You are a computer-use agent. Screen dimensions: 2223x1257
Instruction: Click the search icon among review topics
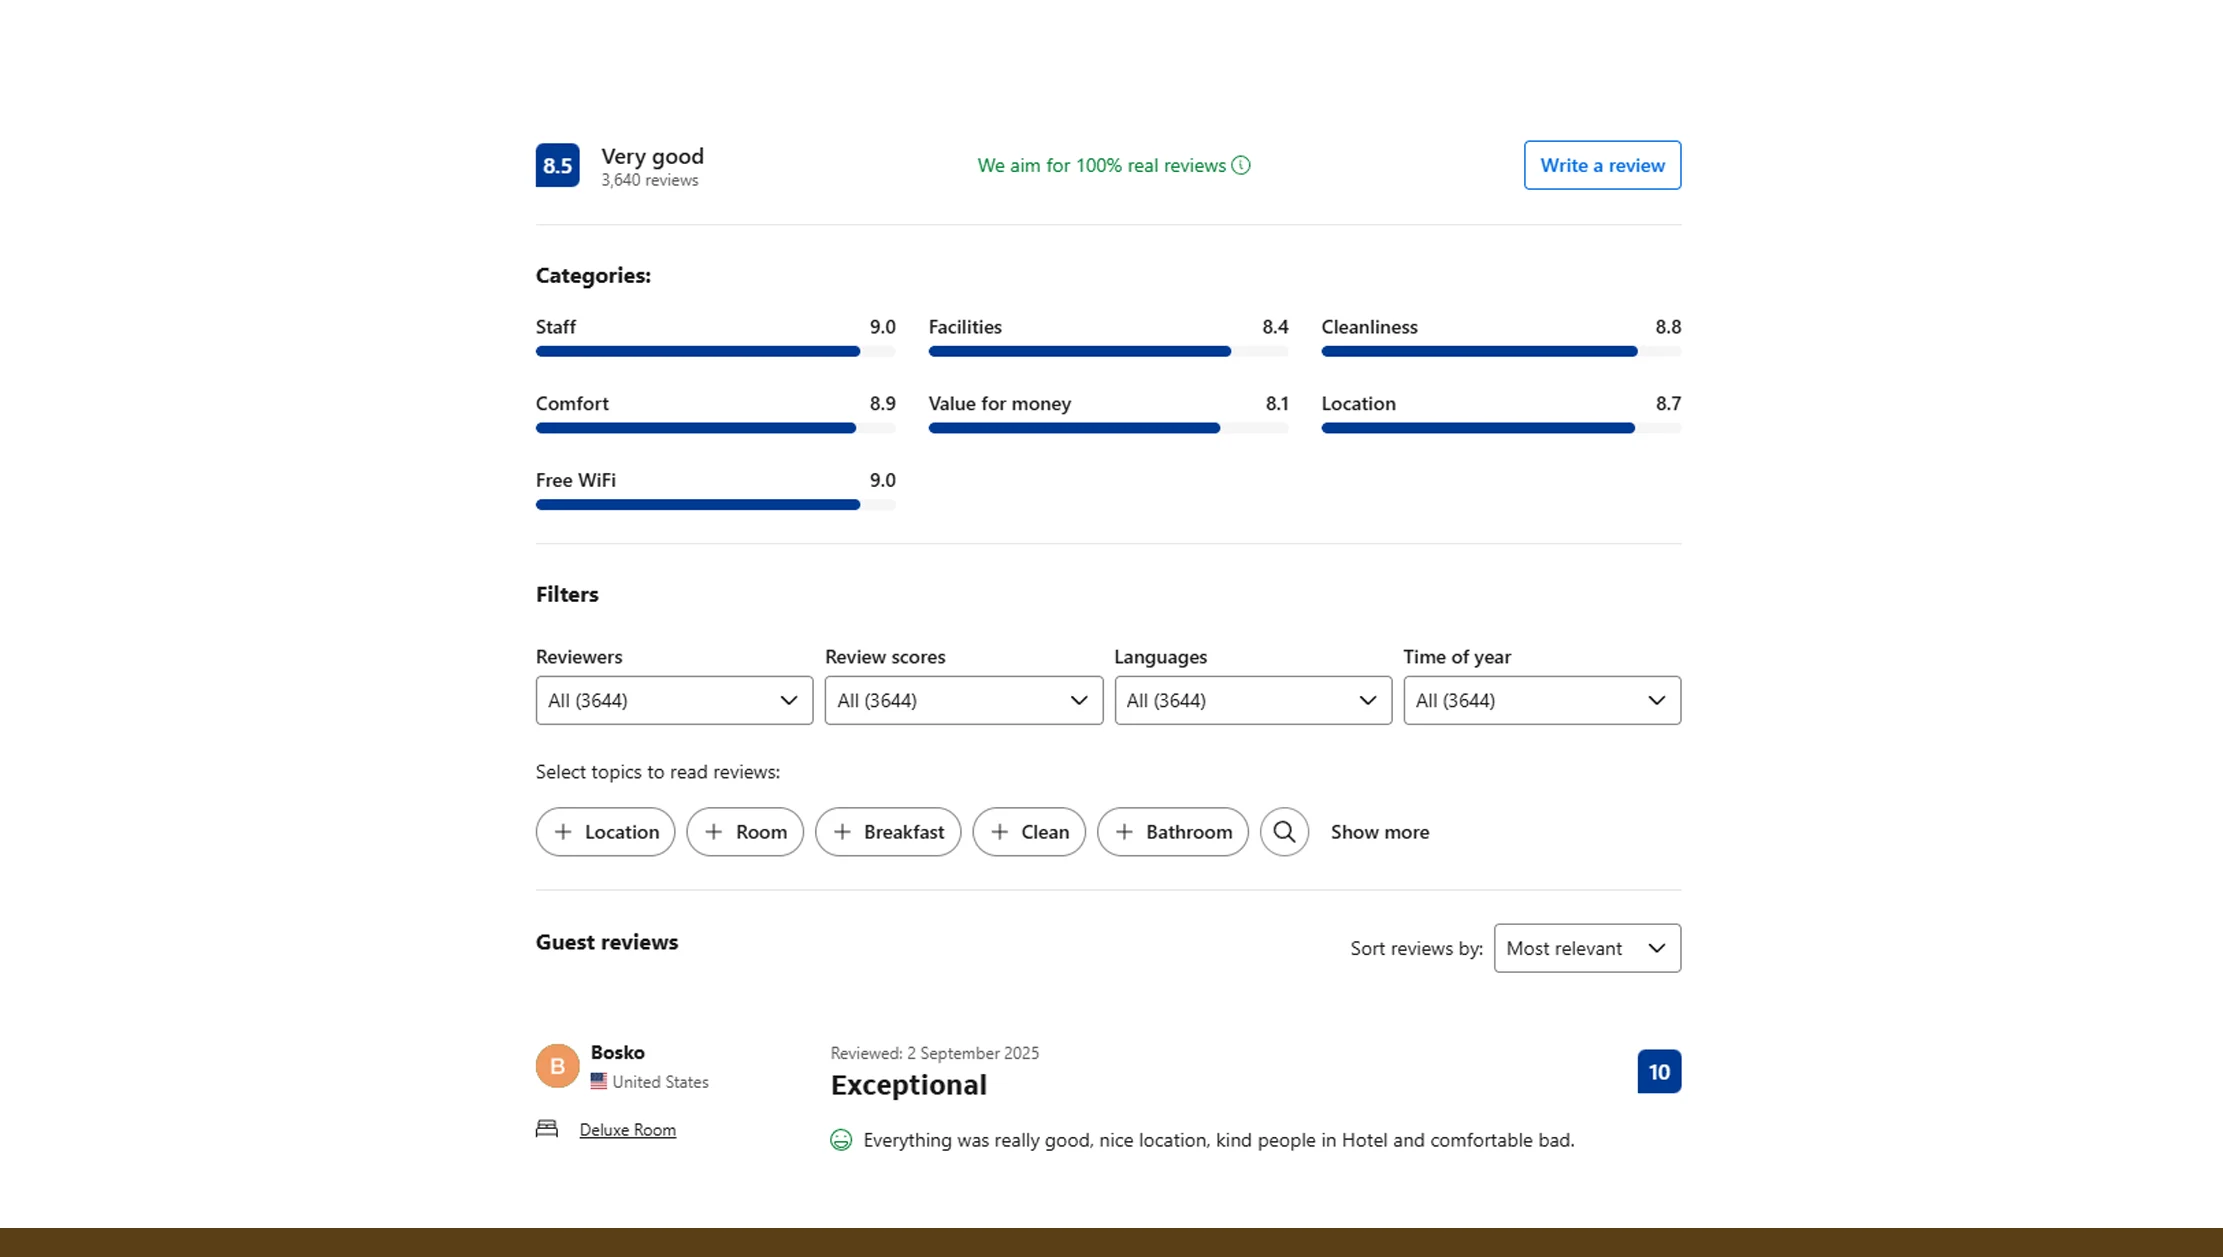[x=1285, y=831]
